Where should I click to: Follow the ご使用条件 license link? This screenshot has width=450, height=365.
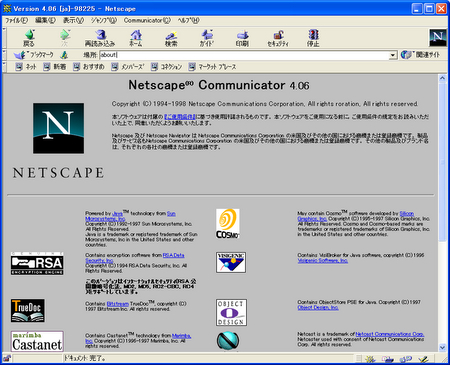[180, 117]
